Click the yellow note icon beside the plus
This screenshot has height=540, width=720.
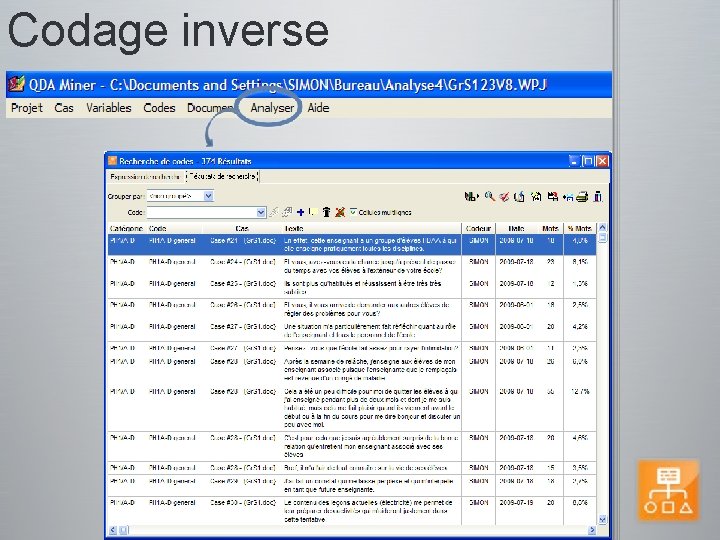point(312,212)
